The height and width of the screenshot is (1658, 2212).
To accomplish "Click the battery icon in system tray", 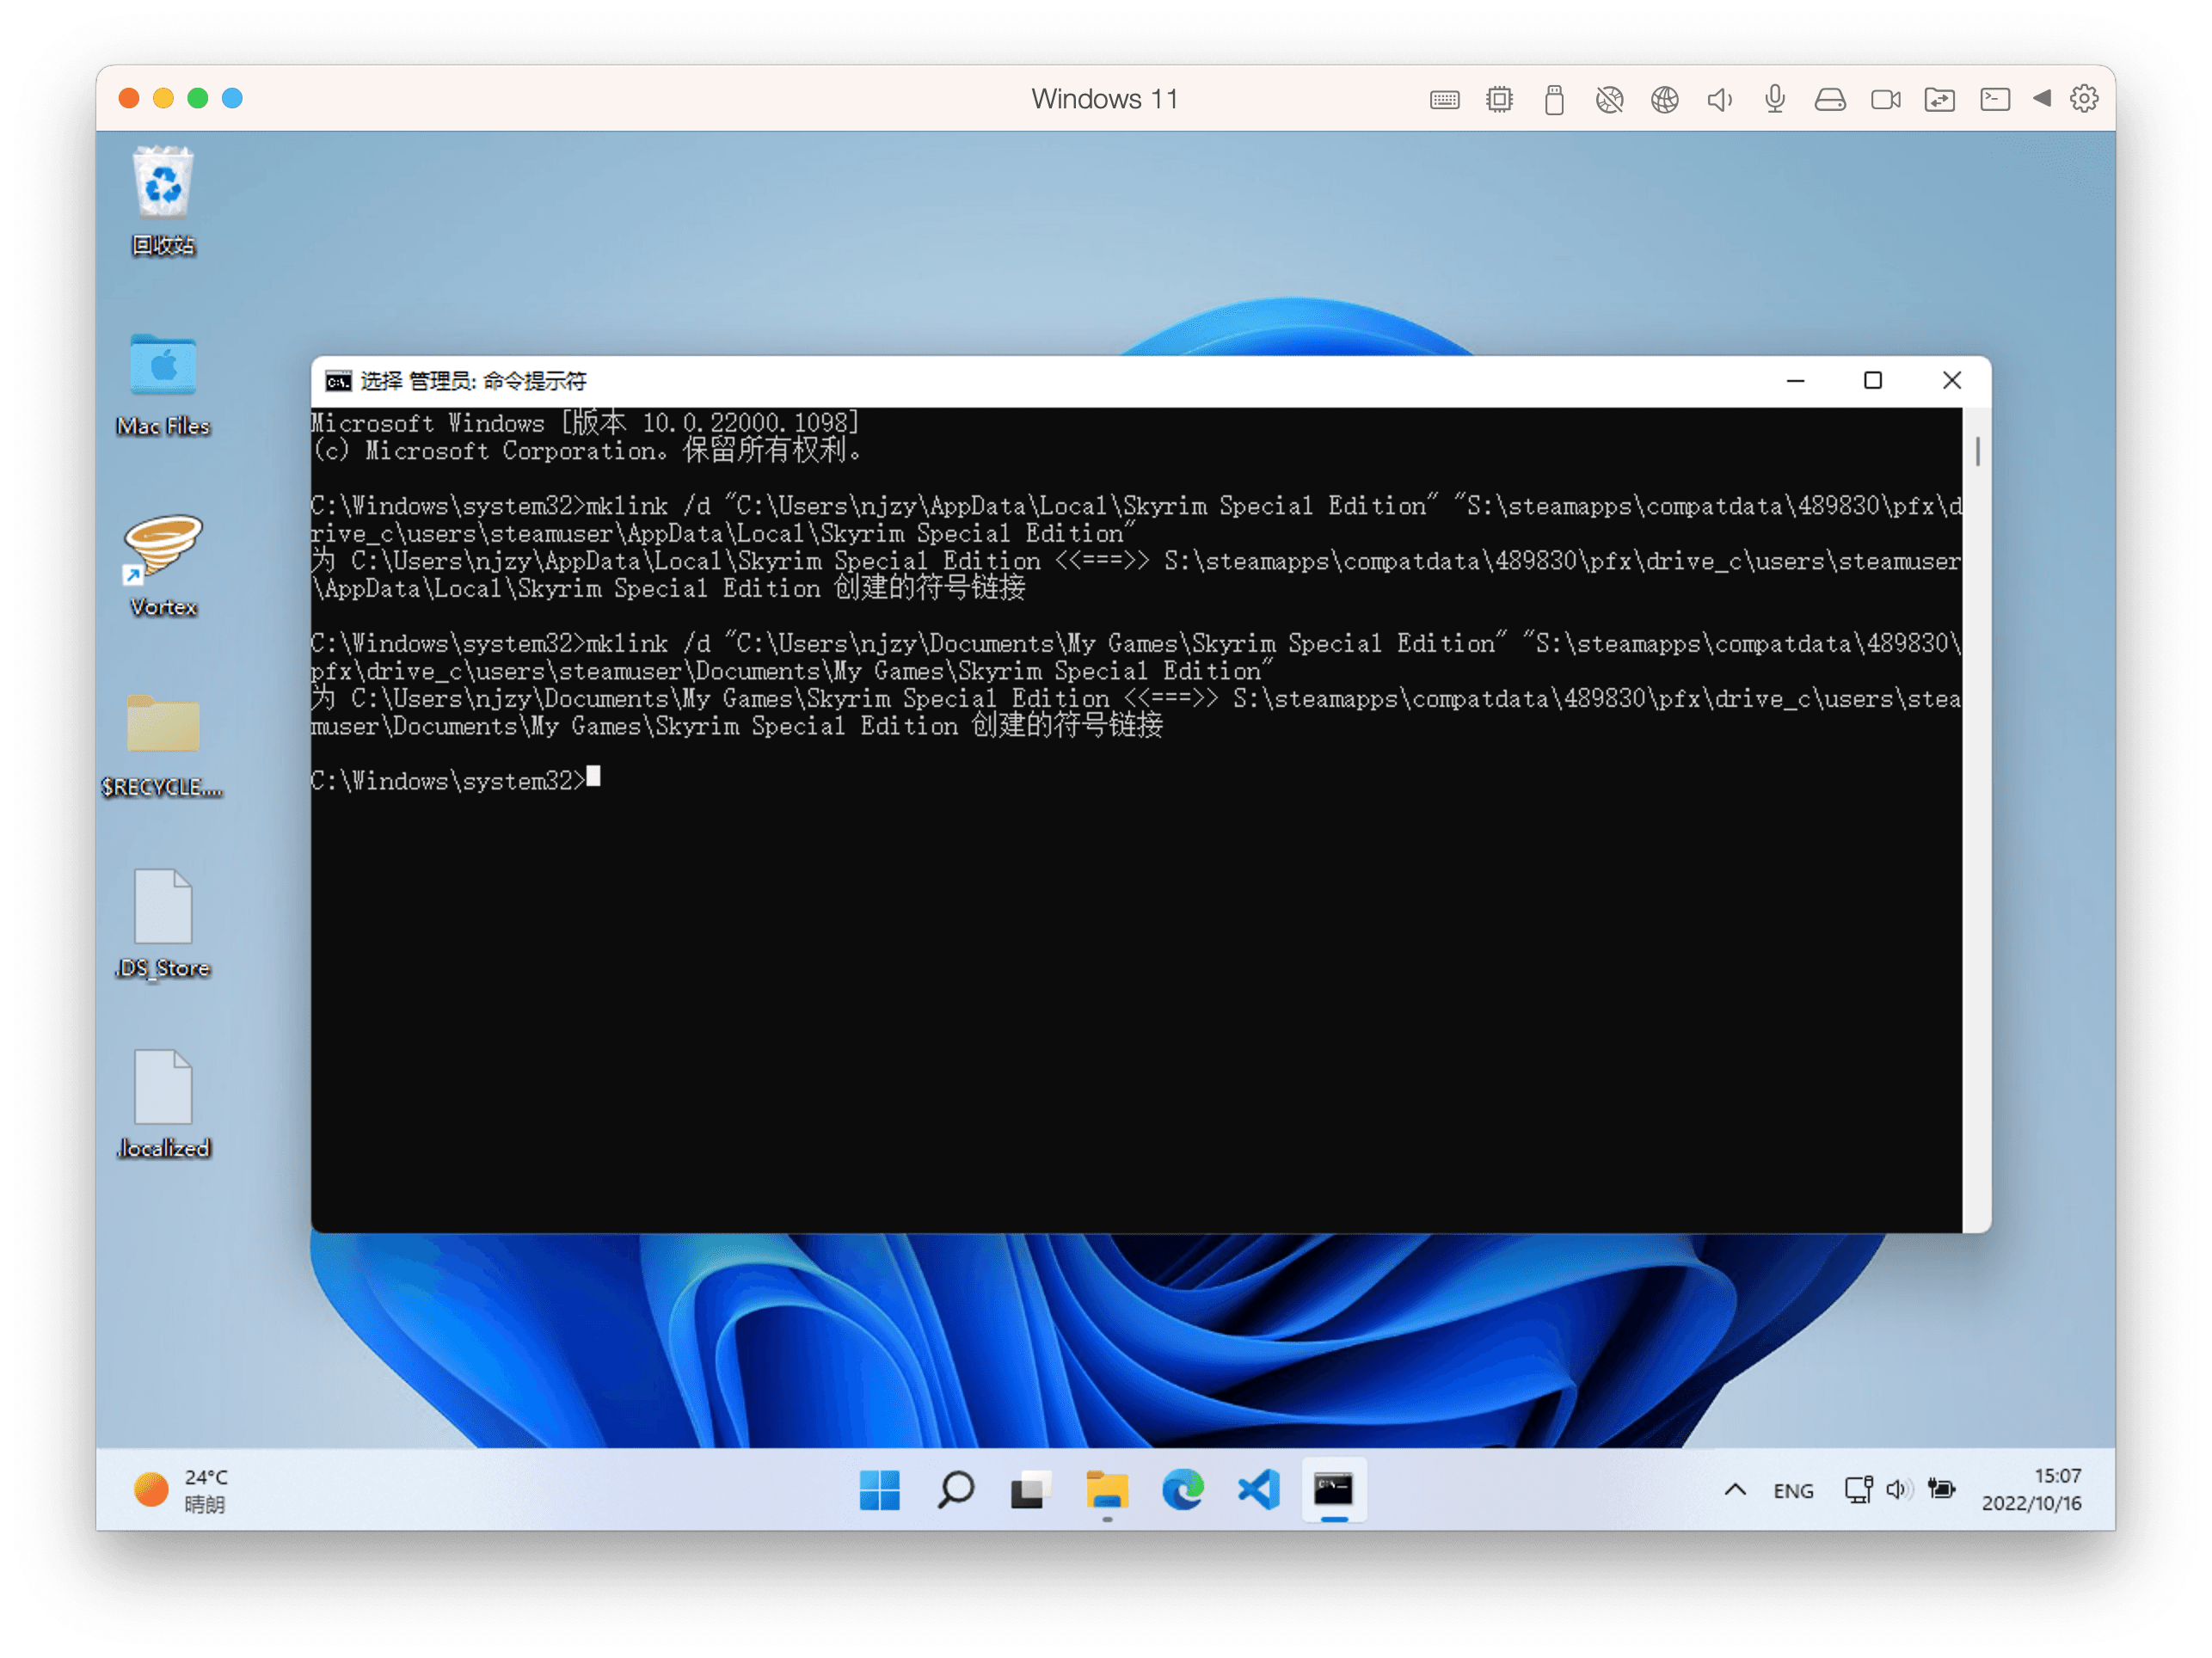I will tap(1941, 1490).
